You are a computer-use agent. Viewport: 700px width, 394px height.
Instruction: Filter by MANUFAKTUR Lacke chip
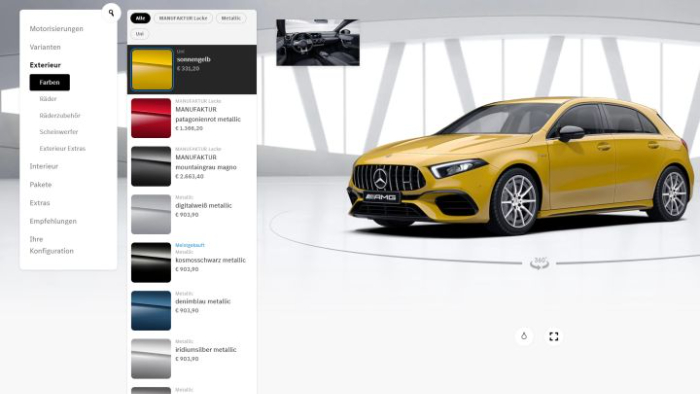pos(183,18)
